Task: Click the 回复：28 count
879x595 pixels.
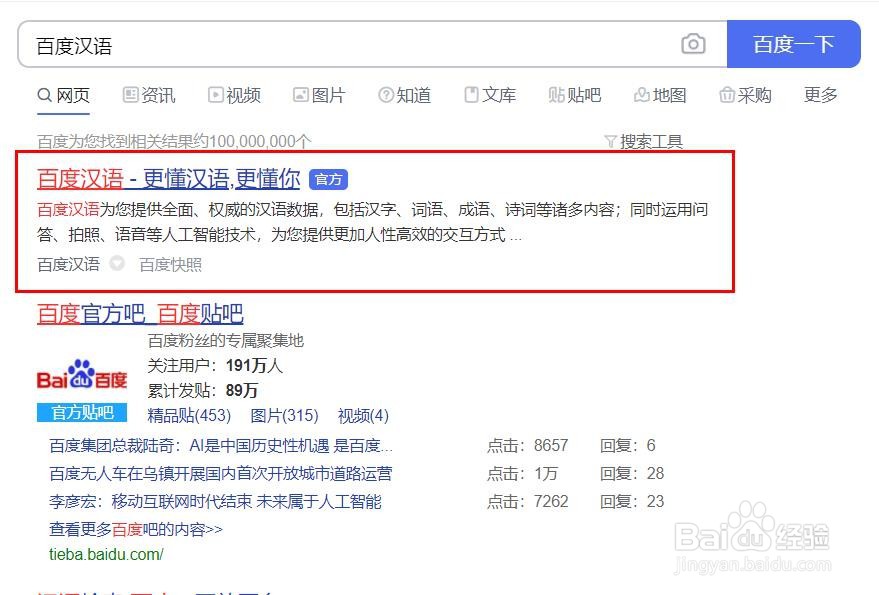Action: [632, 474]
